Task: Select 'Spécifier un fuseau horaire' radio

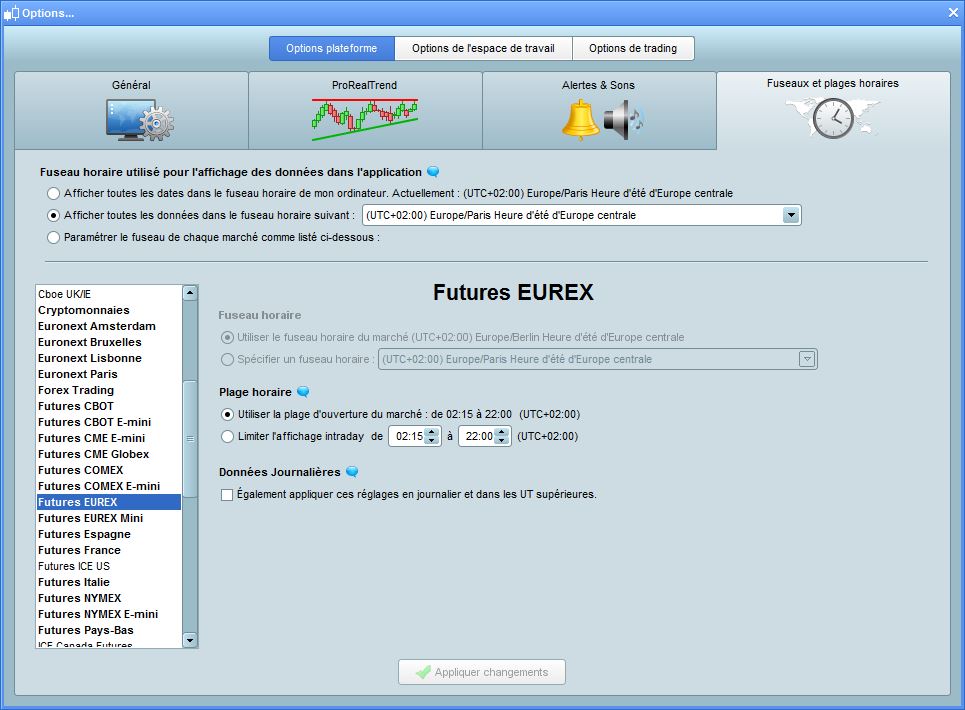Action: [227, 359]
